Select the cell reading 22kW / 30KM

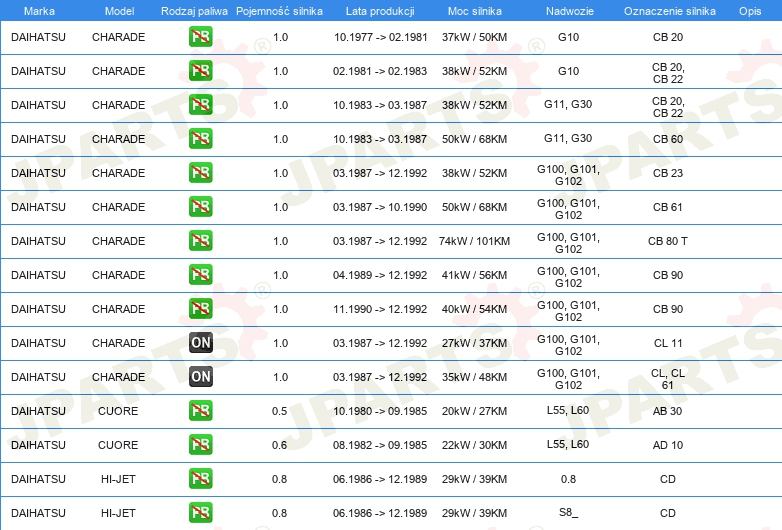coord(474,445)
